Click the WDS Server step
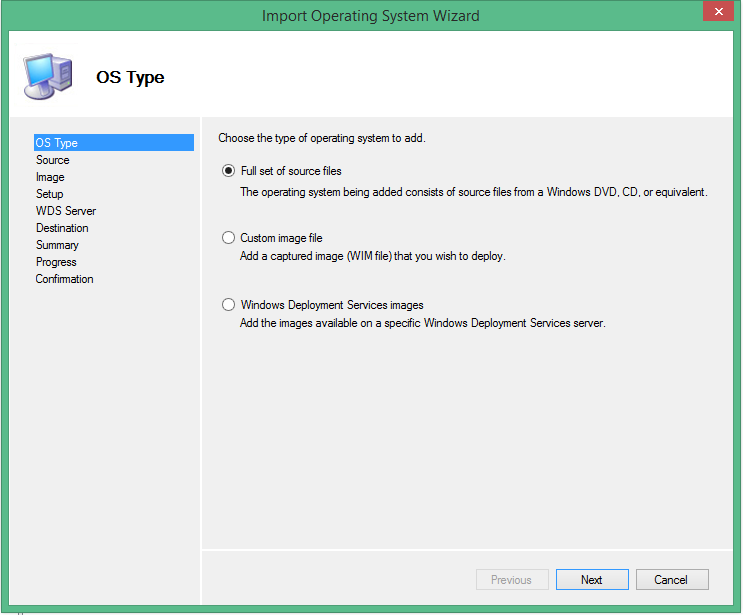This screenshot has height=615, width=743. (x=66, y=211)
